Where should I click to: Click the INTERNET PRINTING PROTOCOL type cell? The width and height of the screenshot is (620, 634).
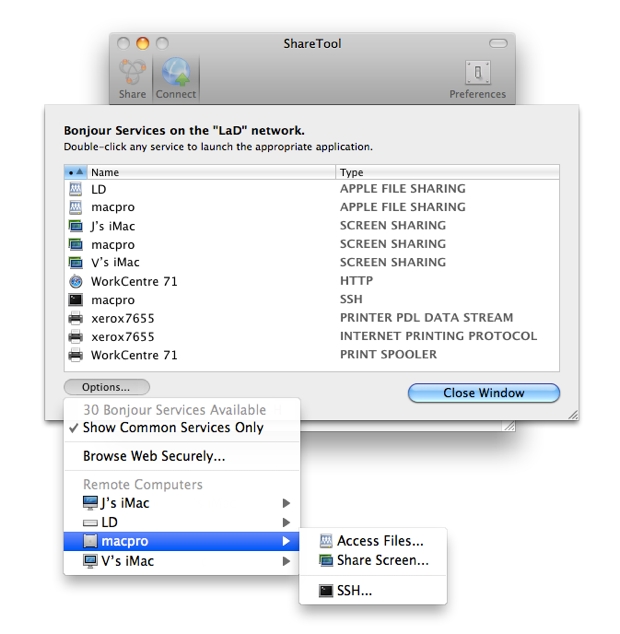[438, 336]
